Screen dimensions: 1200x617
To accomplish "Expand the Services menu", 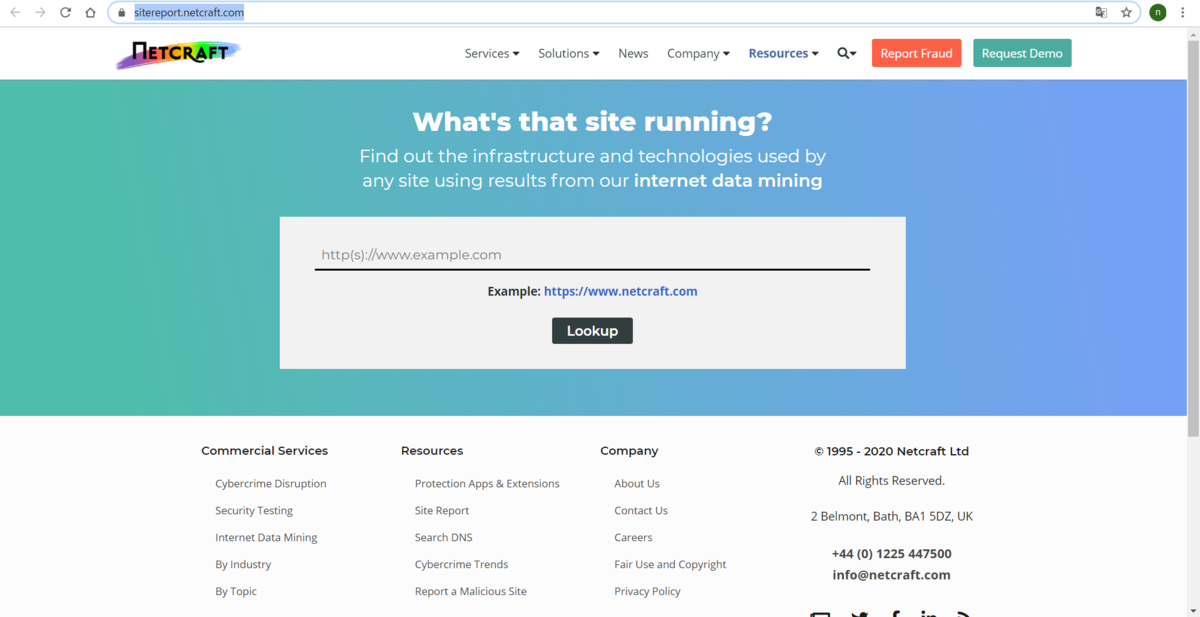I will click(x=492, y=53).
